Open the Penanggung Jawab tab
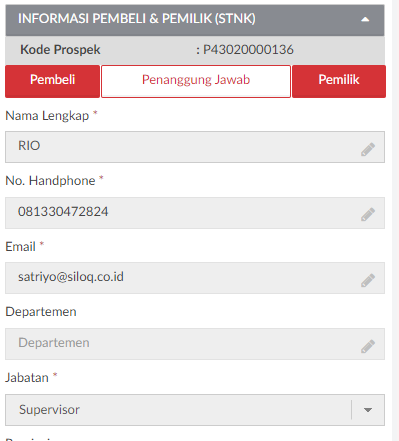Image resolution: width=399 pixels, height=441 pixels. pyautogui.click(x=196, y=81)
